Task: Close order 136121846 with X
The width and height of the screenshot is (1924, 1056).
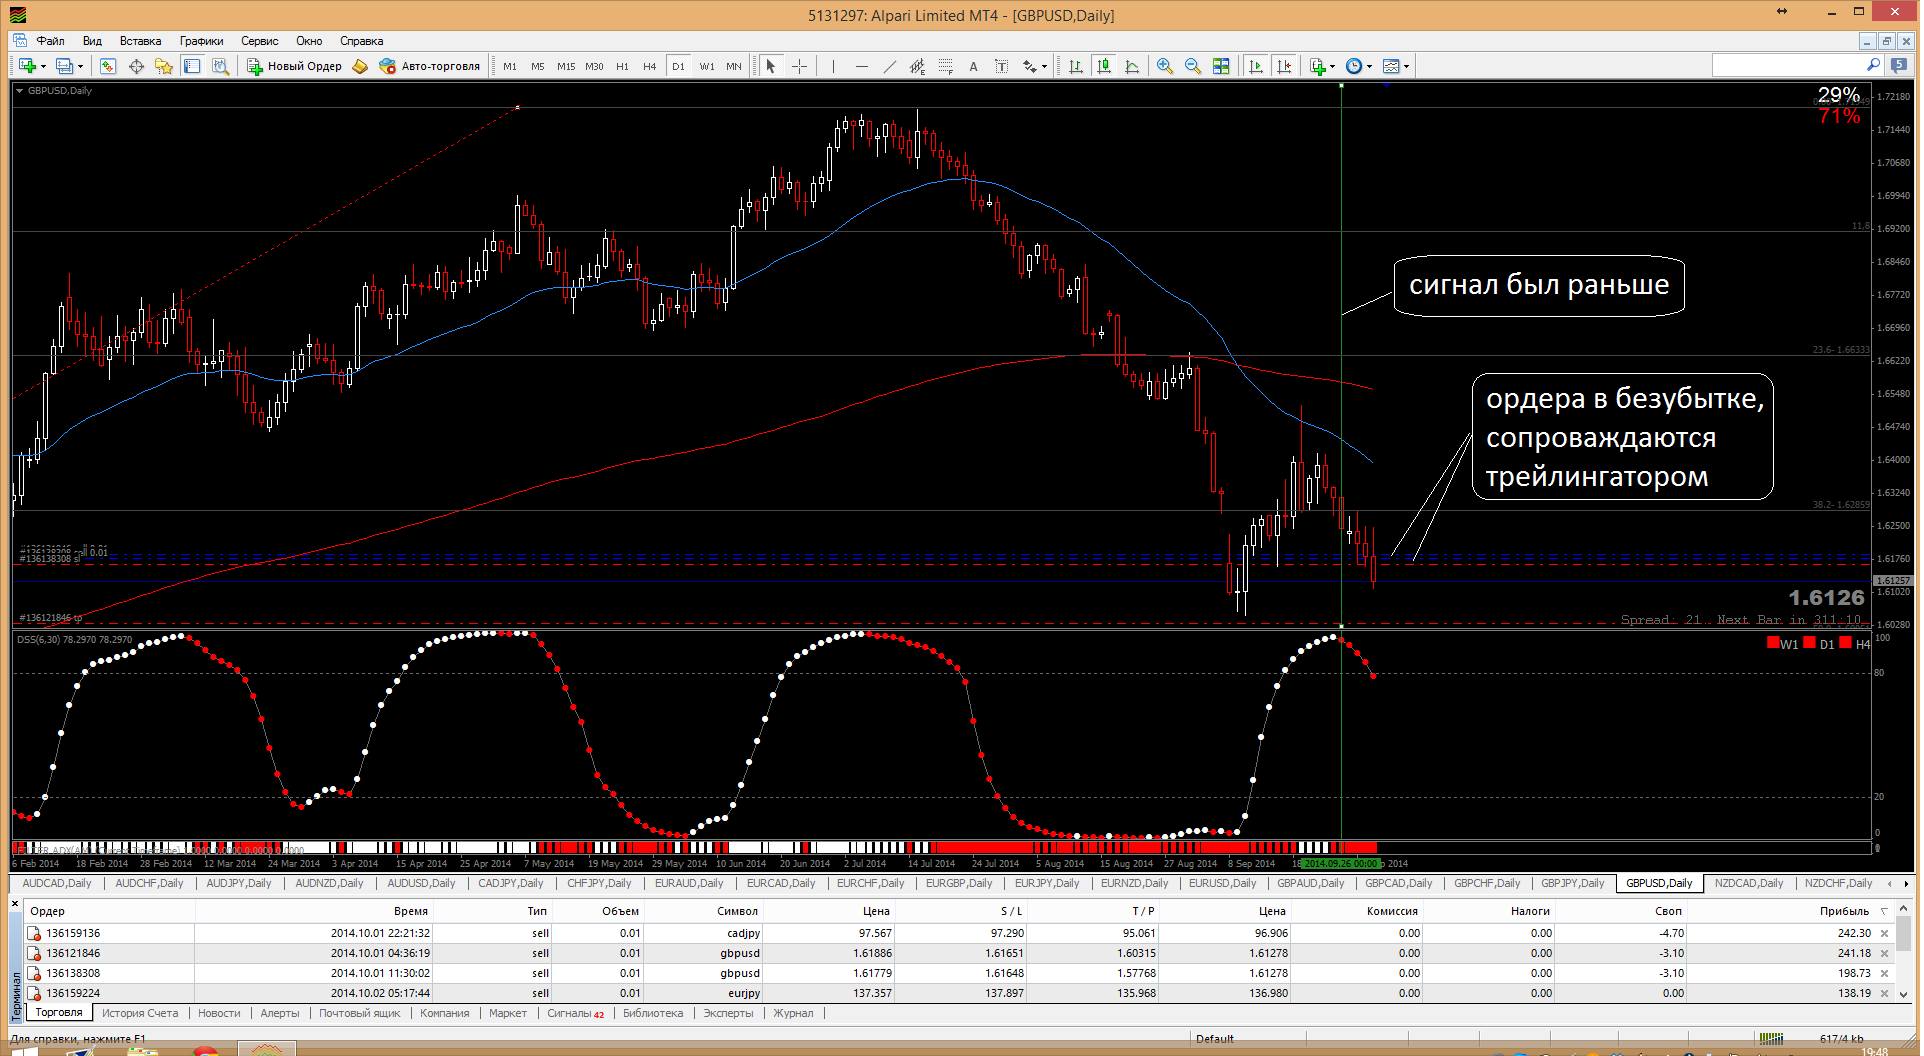Action: click(1885, 954)
